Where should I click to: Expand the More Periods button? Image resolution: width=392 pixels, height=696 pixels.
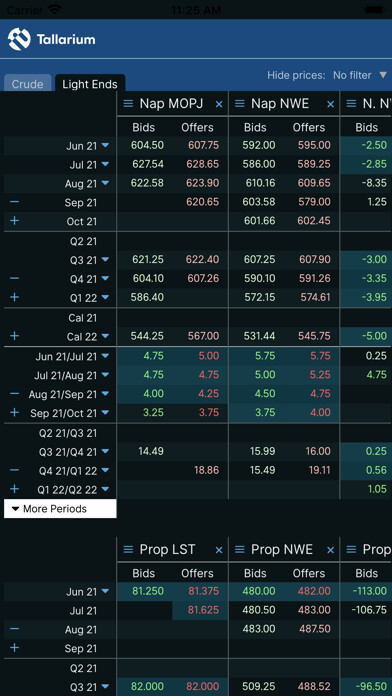tap(60, 509)
